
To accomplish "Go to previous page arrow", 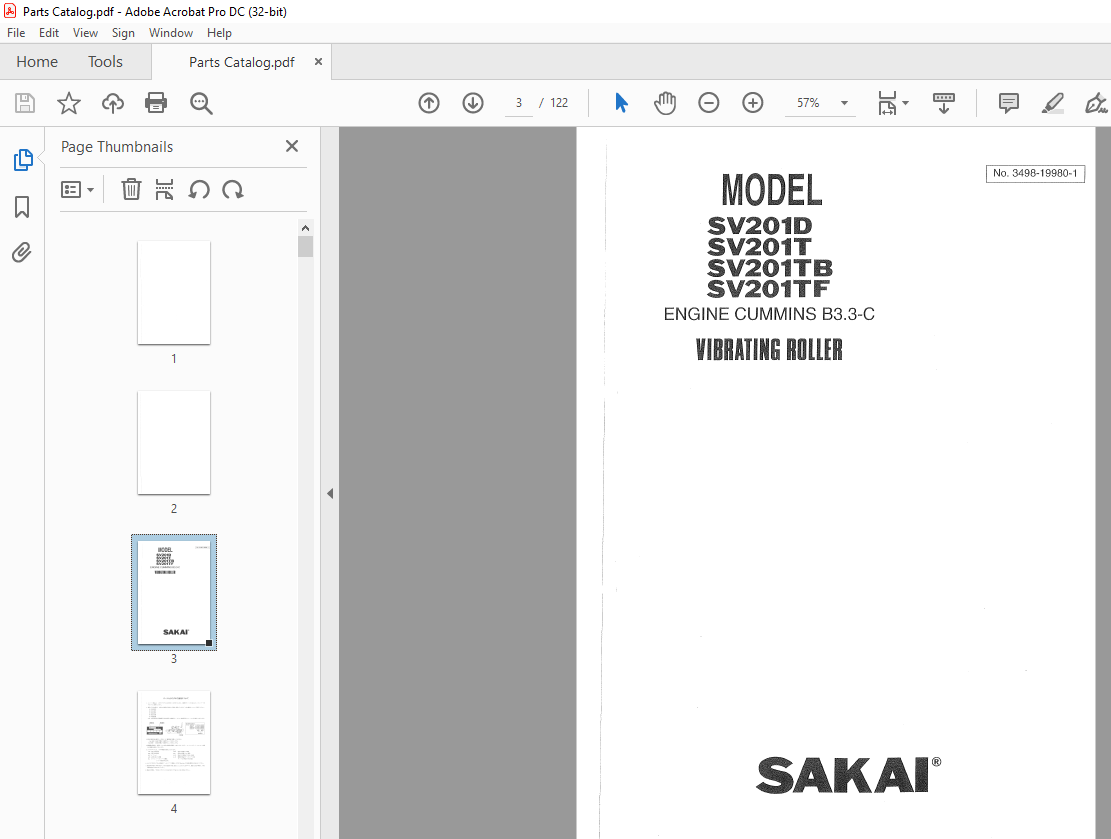I will [x=429, y=103].
